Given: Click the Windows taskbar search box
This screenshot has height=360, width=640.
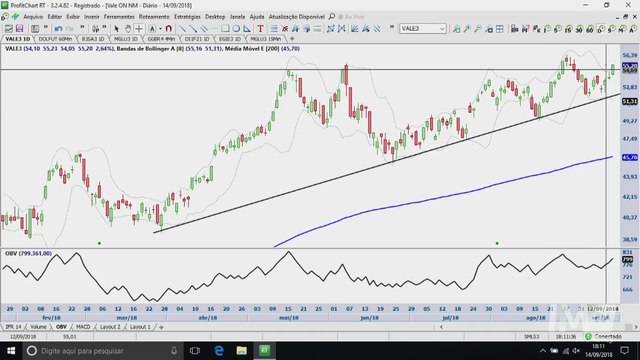Looking at the screenshot, I should click(x=102, y=351).
